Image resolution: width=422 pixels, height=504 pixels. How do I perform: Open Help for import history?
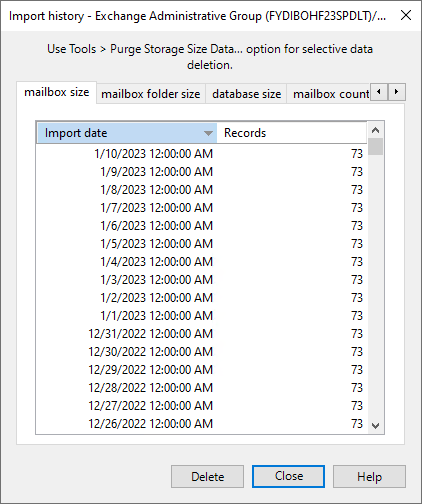369,477
